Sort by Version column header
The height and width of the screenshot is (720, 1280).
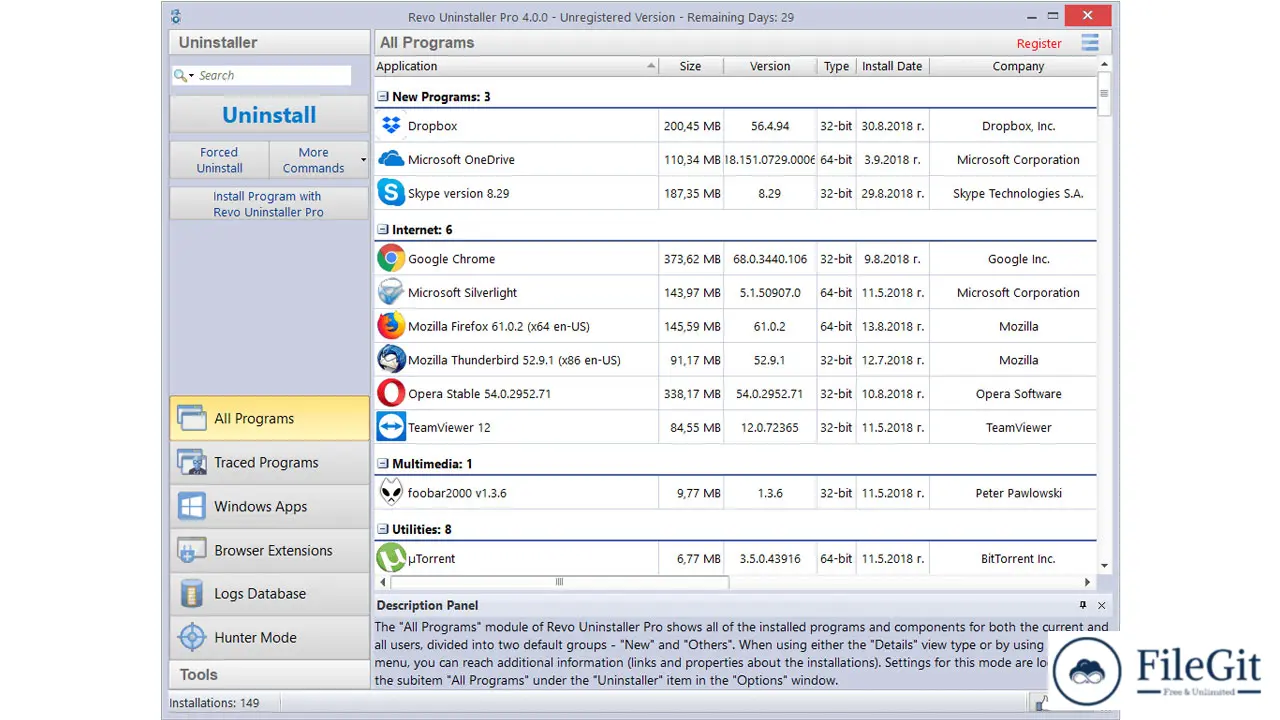[x=770, y=66]
